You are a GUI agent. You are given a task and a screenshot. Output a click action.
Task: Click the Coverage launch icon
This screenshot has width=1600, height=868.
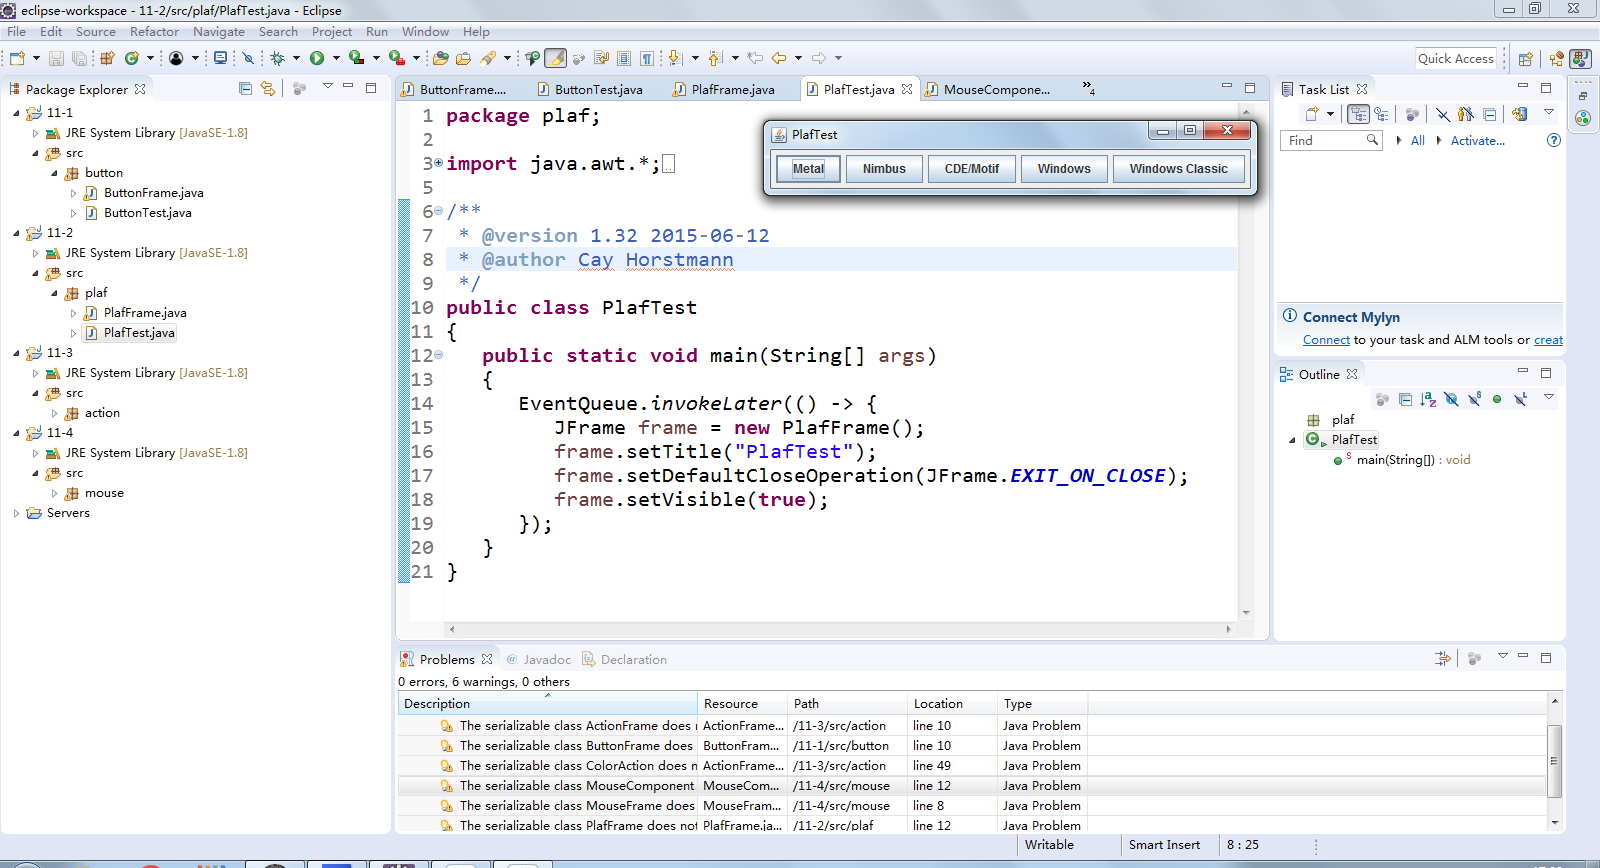[x=356, y=58]
